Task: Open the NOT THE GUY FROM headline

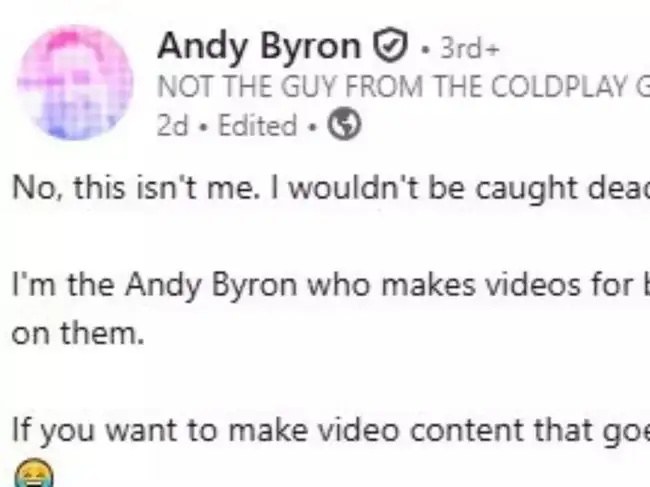Action: 403,87
